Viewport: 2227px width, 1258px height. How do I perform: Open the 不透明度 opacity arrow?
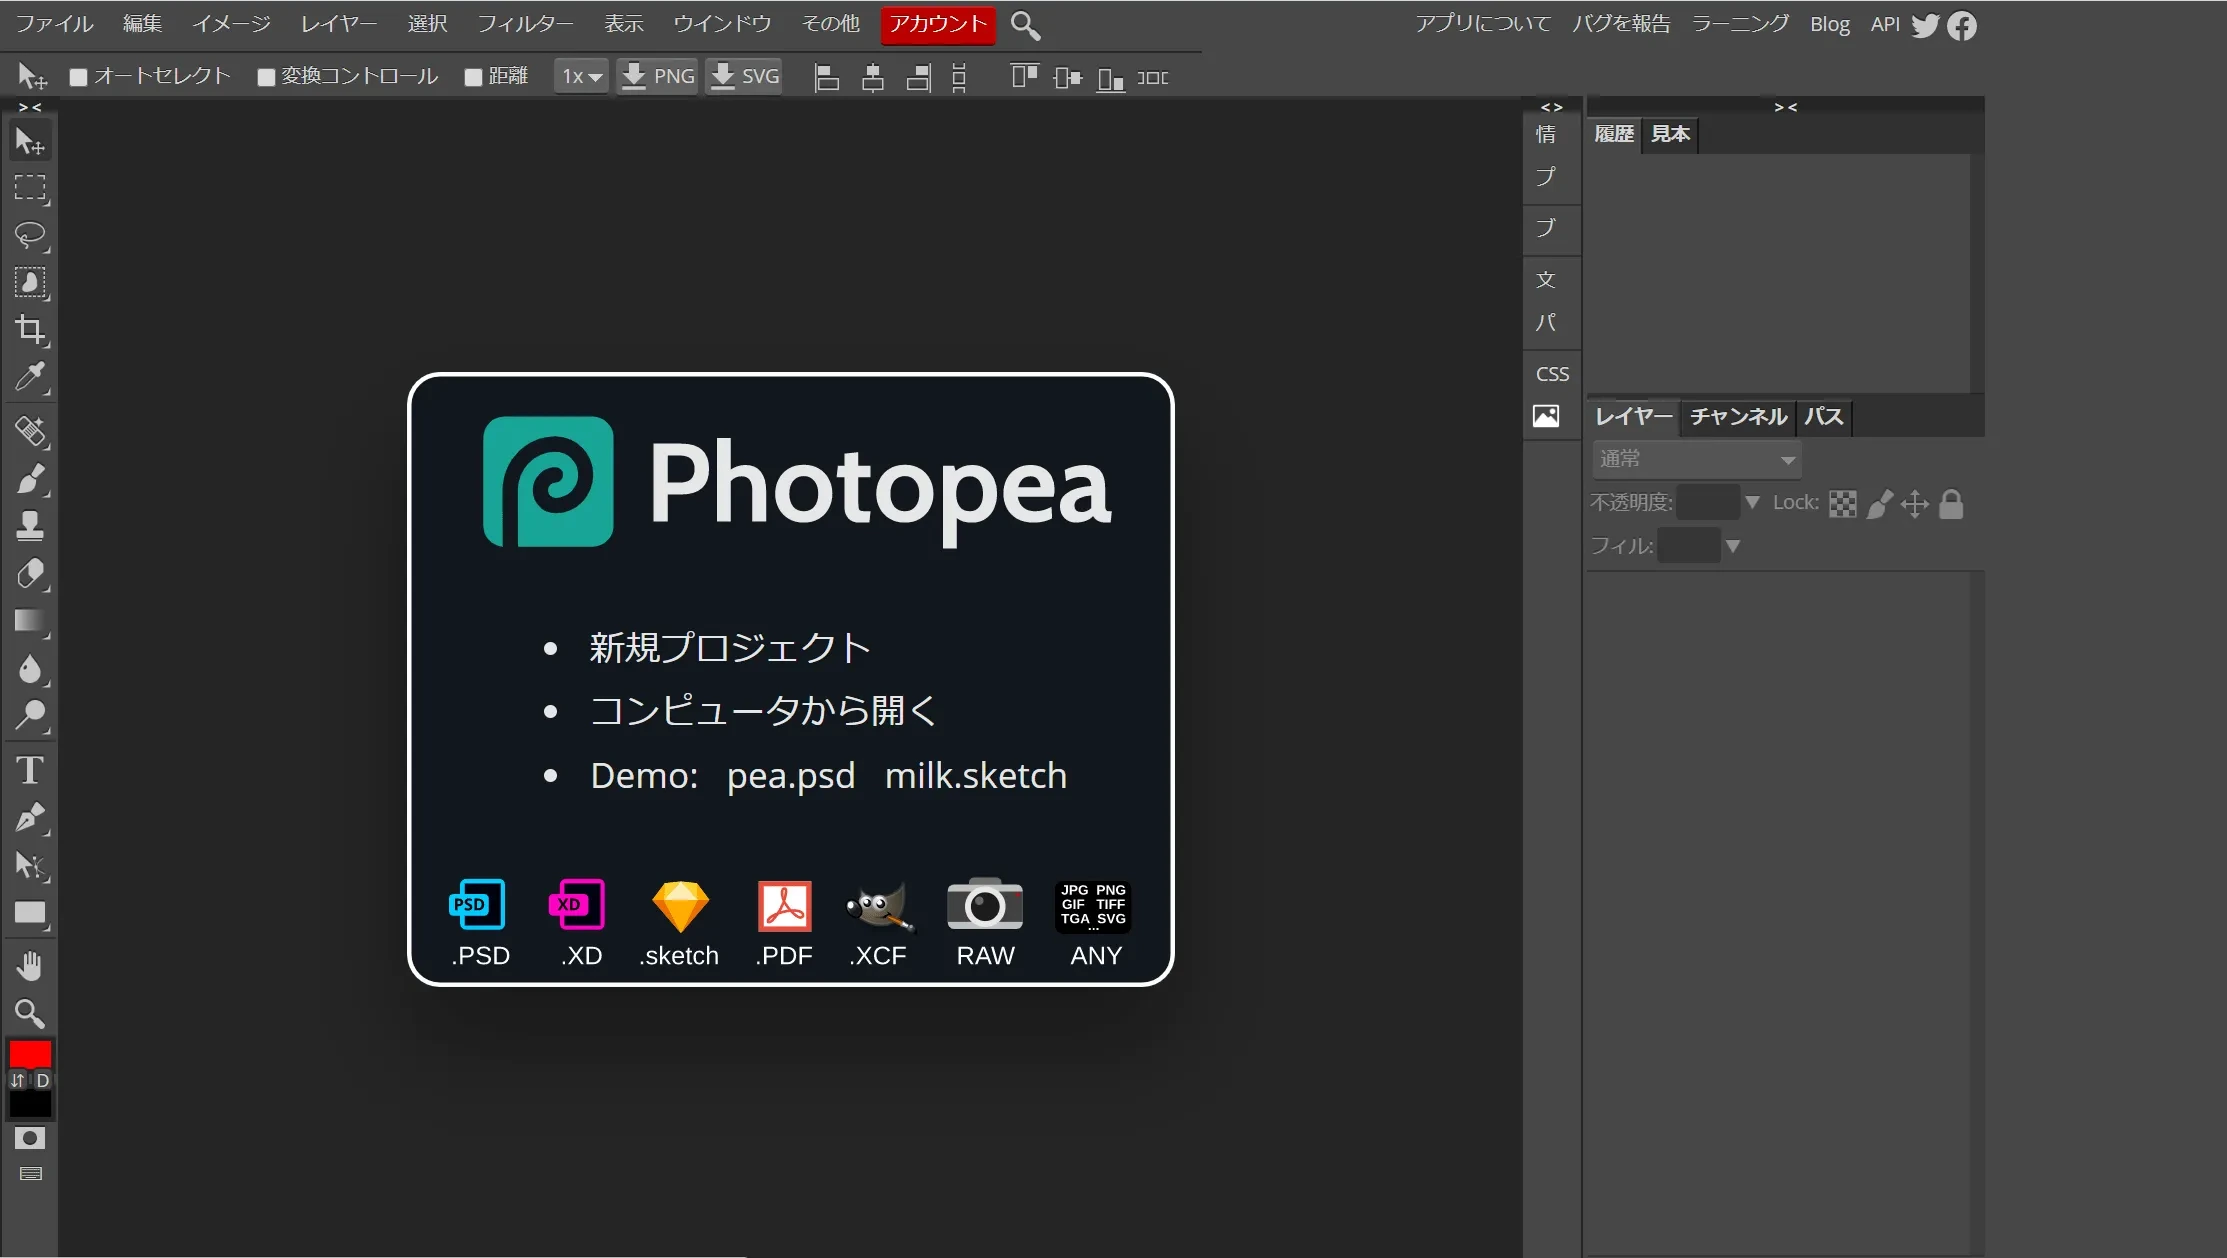click(1752, 502)
